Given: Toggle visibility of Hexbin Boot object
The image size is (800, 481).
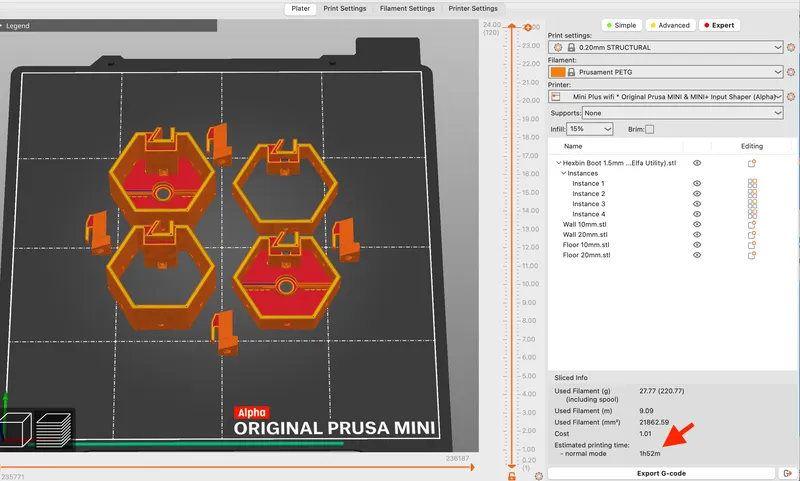Looking at the screenshot, I should [697, 163].
